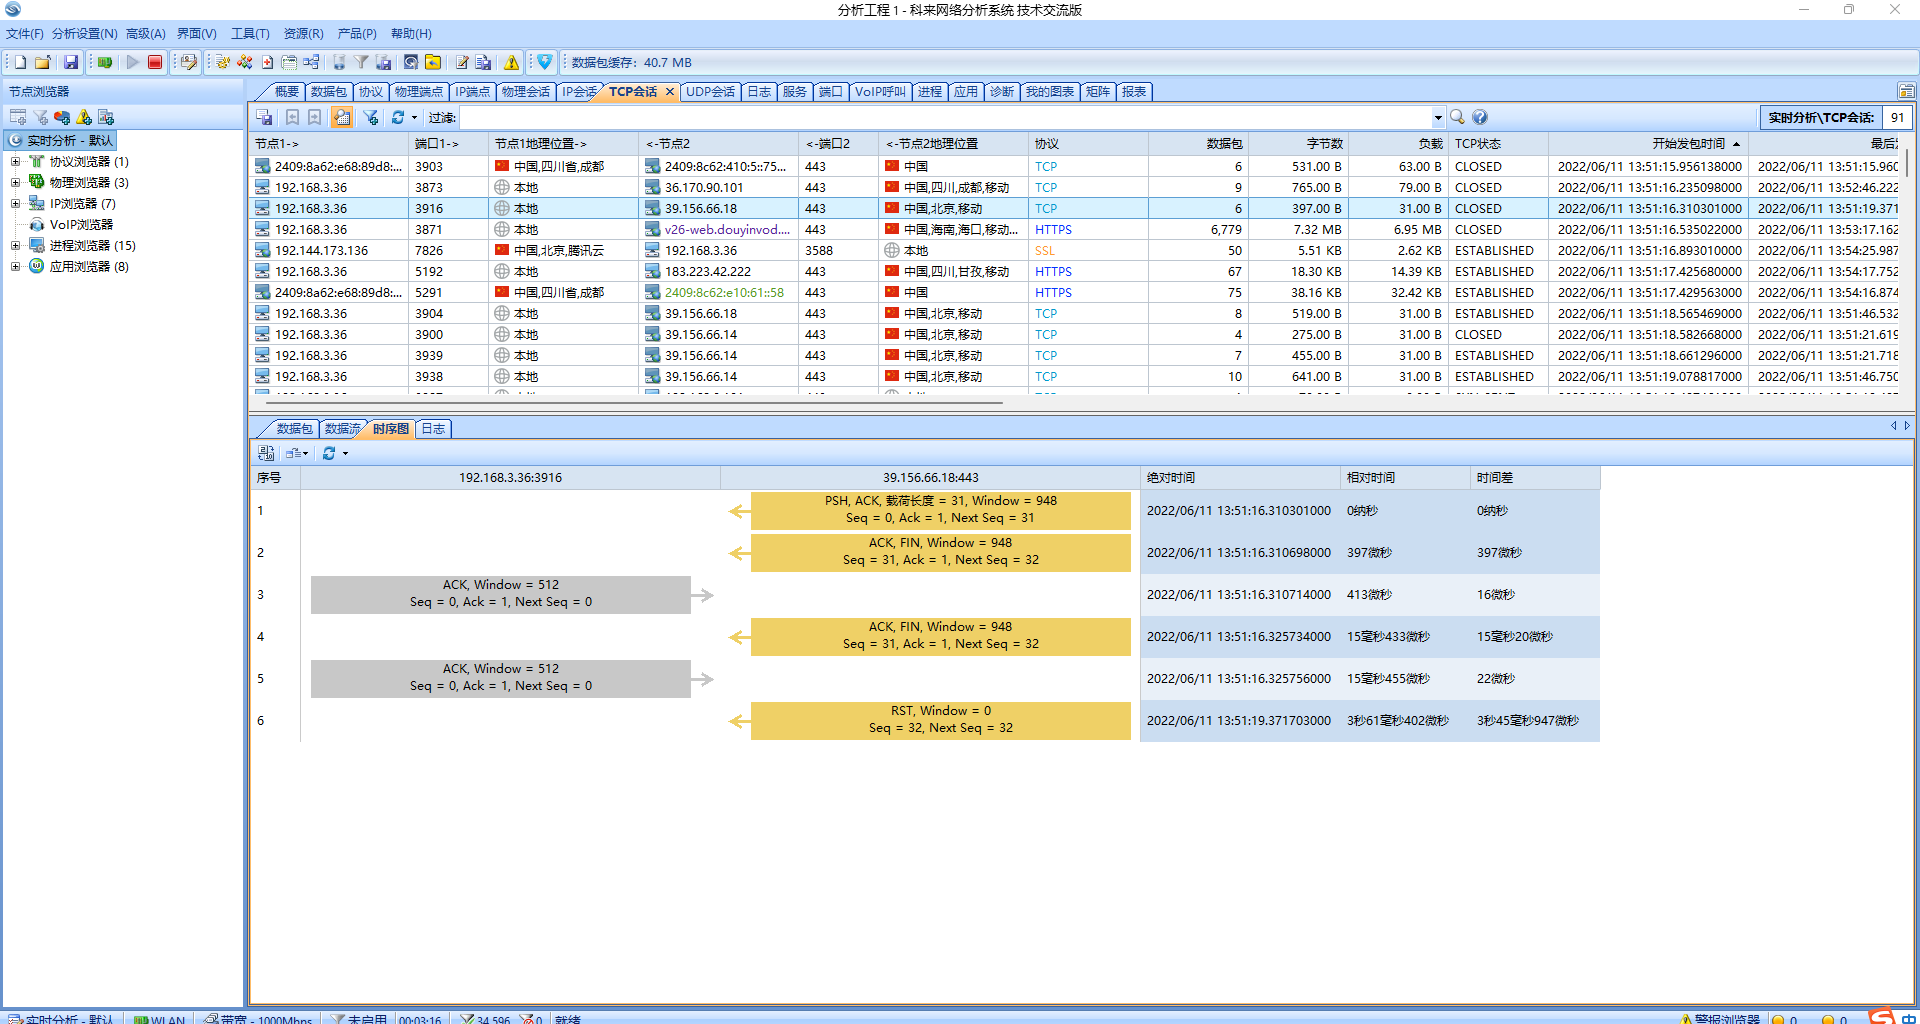Open dropdown arrow beside timing diagram refresh
The height and width of the screenshot is (1024, 1920).
tap(345, 454)
